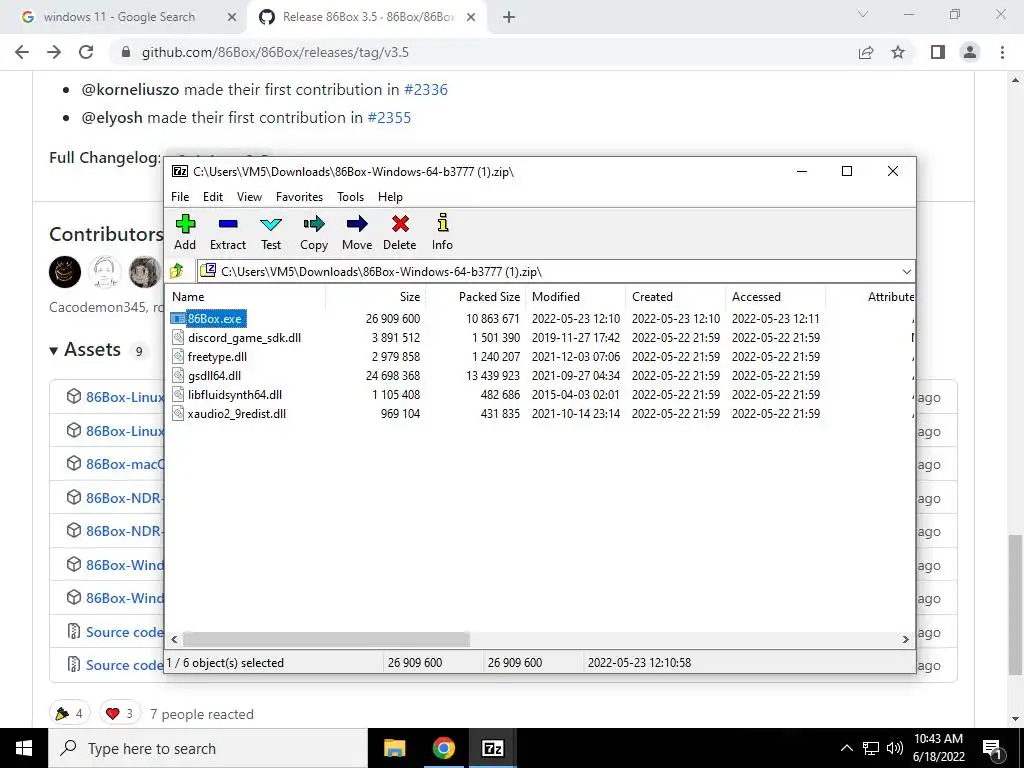Open the Chrome profile avatar menu
This screenshot has height=768, width=1024.
point(970,52)
